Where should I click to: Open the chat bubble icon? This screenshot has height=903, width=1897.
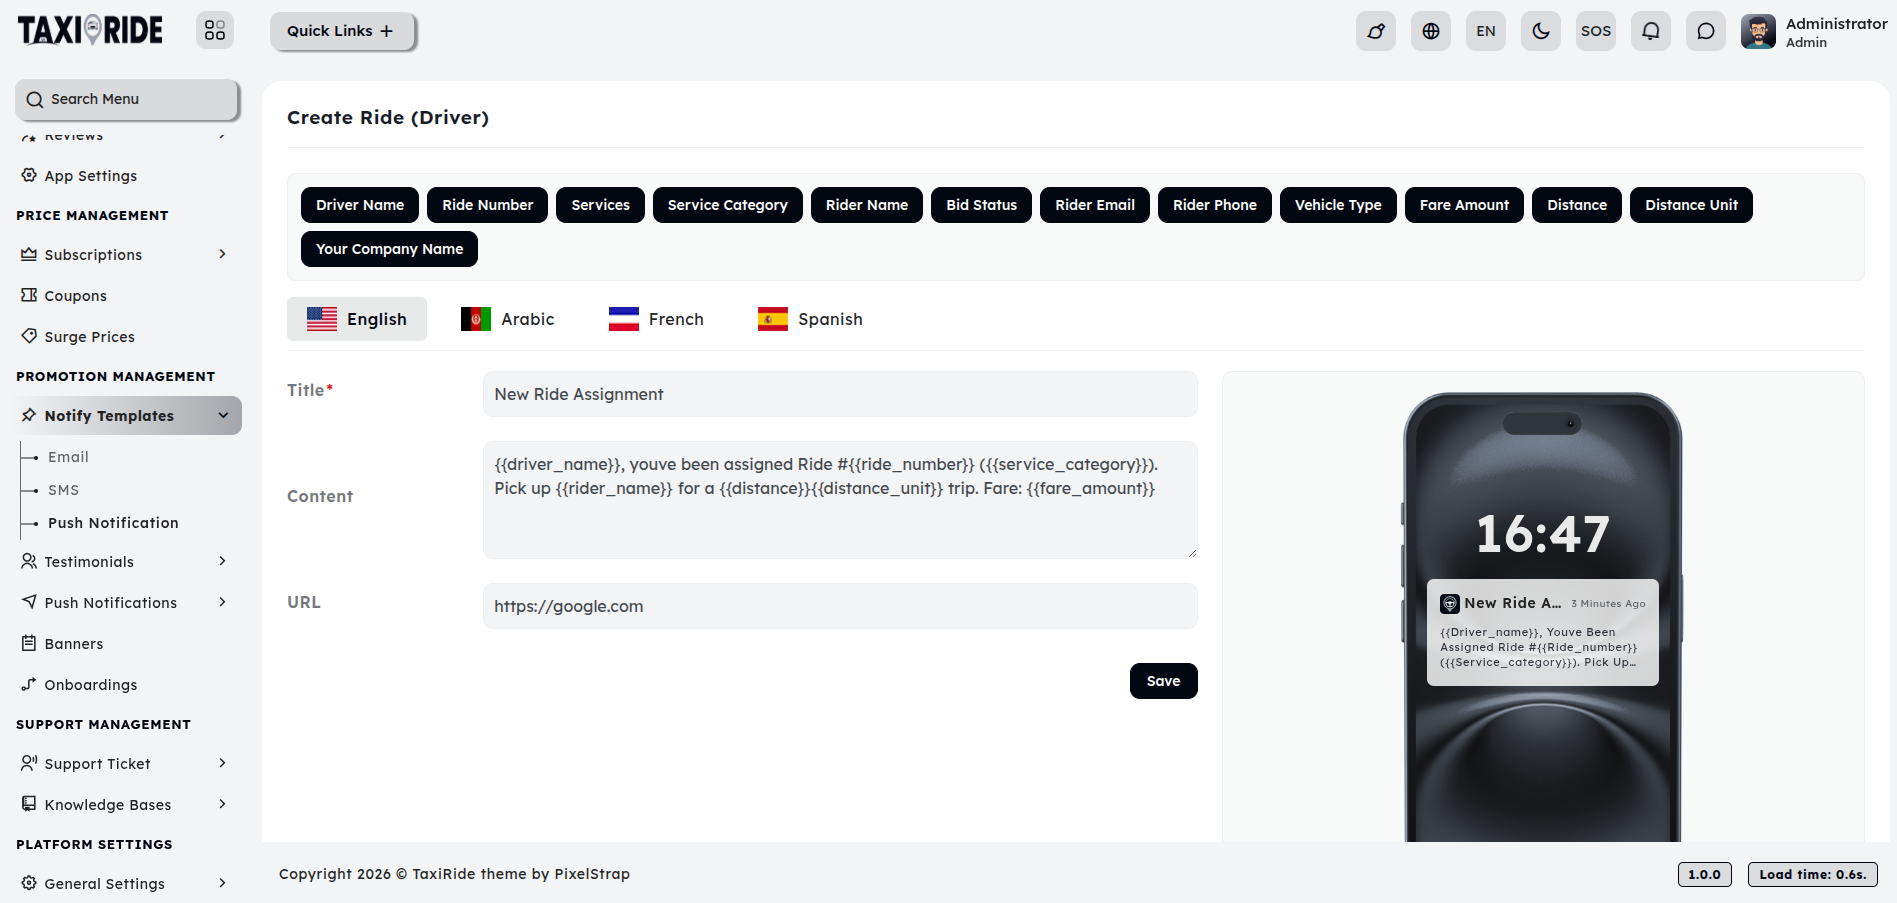[1706, 31]
